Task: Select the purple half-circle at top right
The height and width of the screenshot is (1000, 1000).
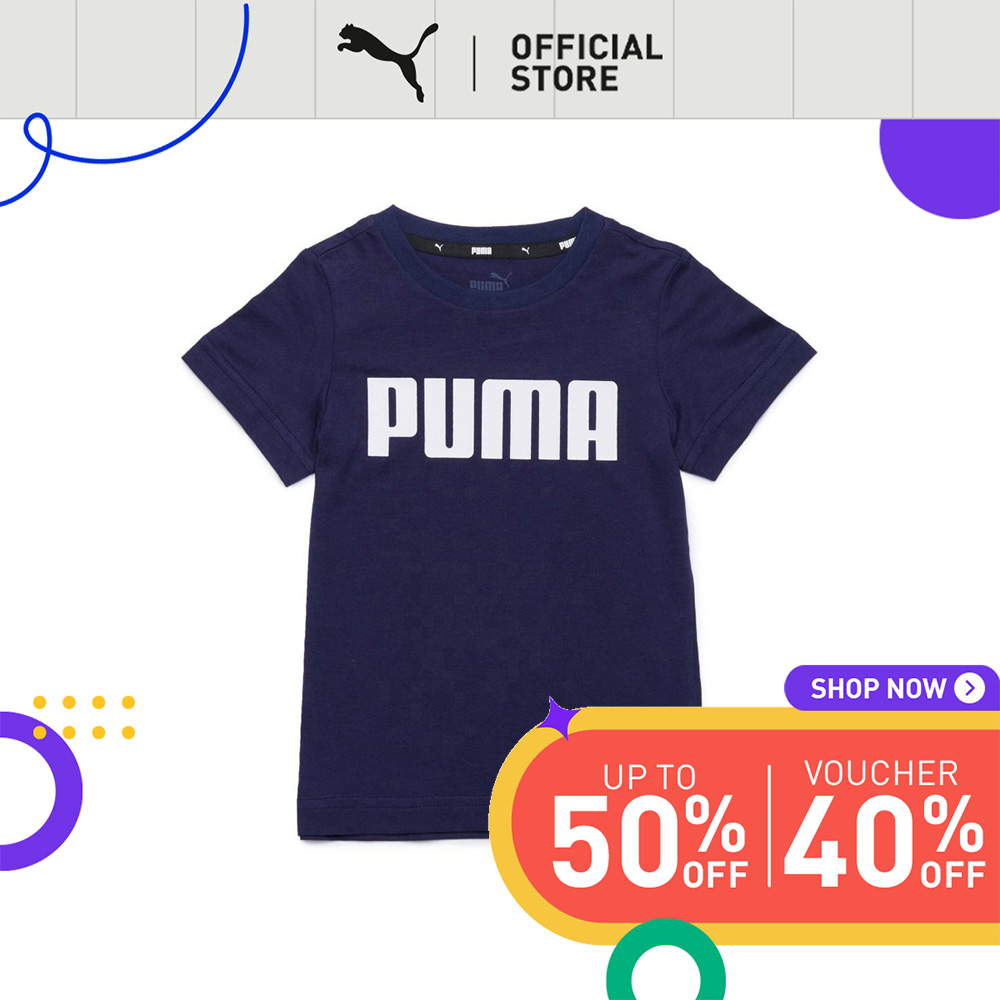Action: 940,168
